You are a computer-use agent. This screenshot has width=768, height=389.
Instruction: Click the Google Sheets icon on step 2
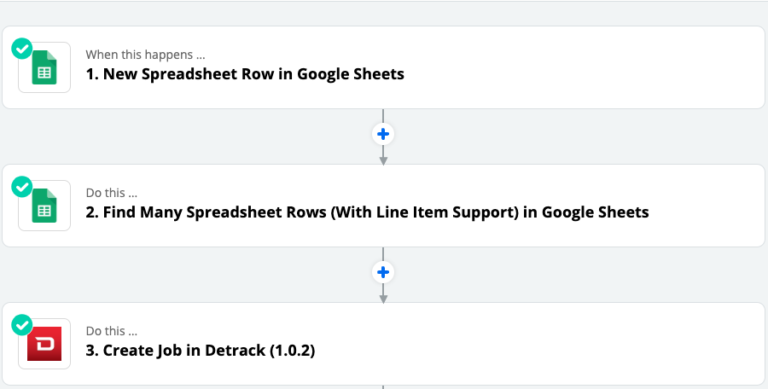coord(45,206)
